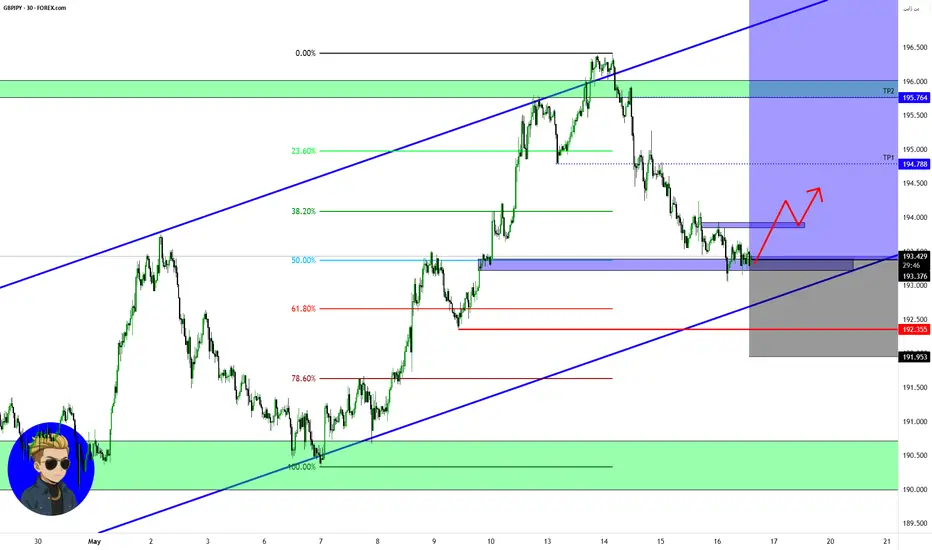Click the TP1 target label
The height and width of the screenshot is (550, 932).
[x=888, y=158]
